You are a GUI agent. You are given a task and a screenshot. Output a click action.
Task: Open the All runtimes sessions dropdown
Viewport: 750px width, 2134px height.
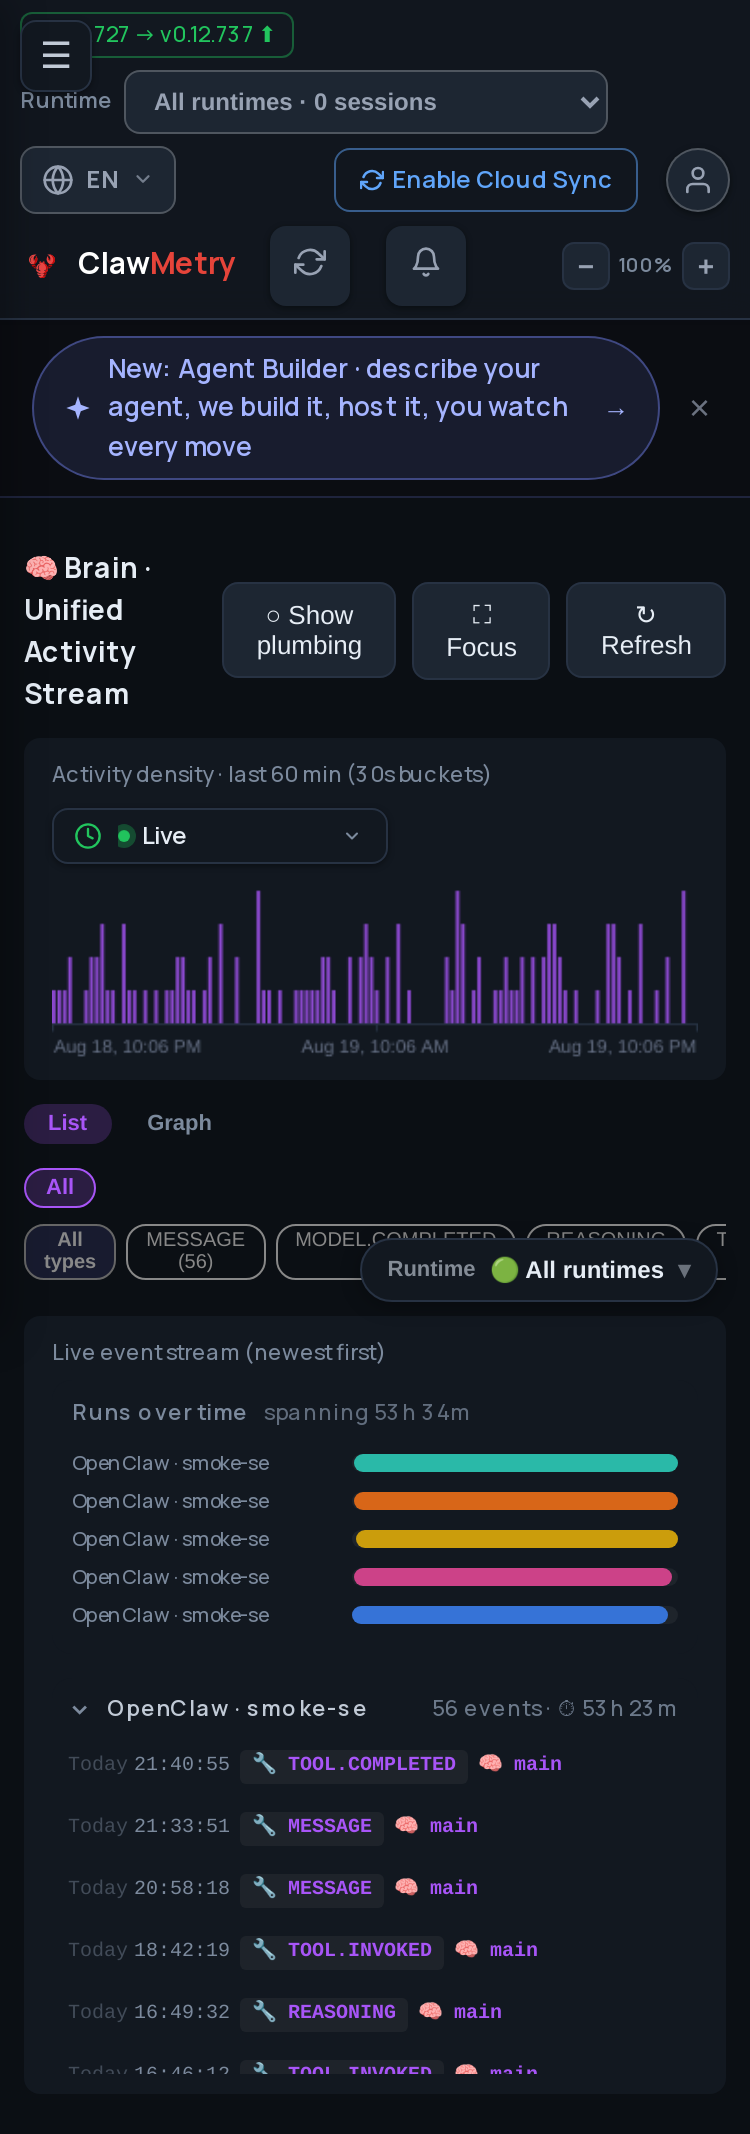click(x=366, y=102)
